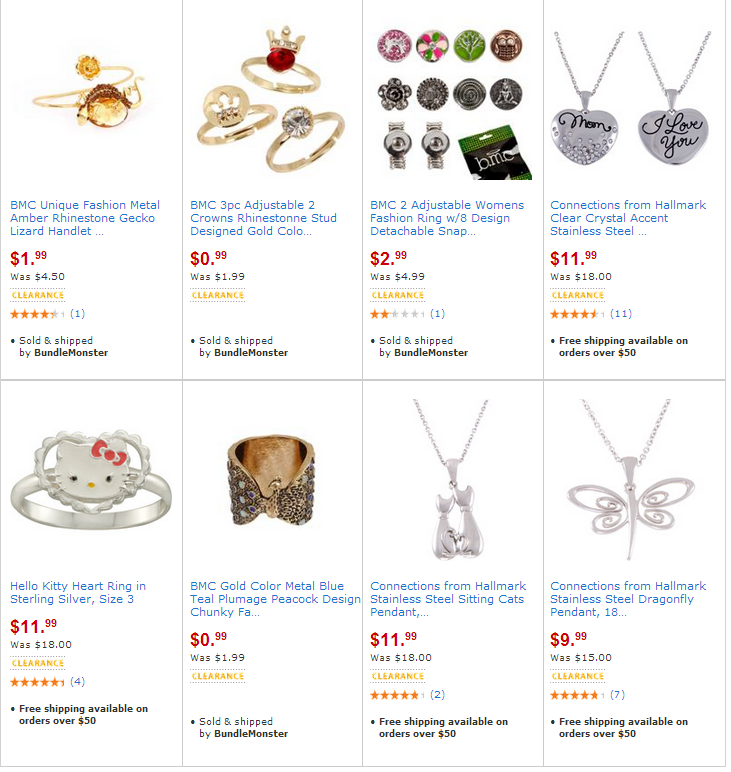
Task: Open Hallmark Stainless Steel Sitting Cats Pendant
Action: (x=448, y=599)
